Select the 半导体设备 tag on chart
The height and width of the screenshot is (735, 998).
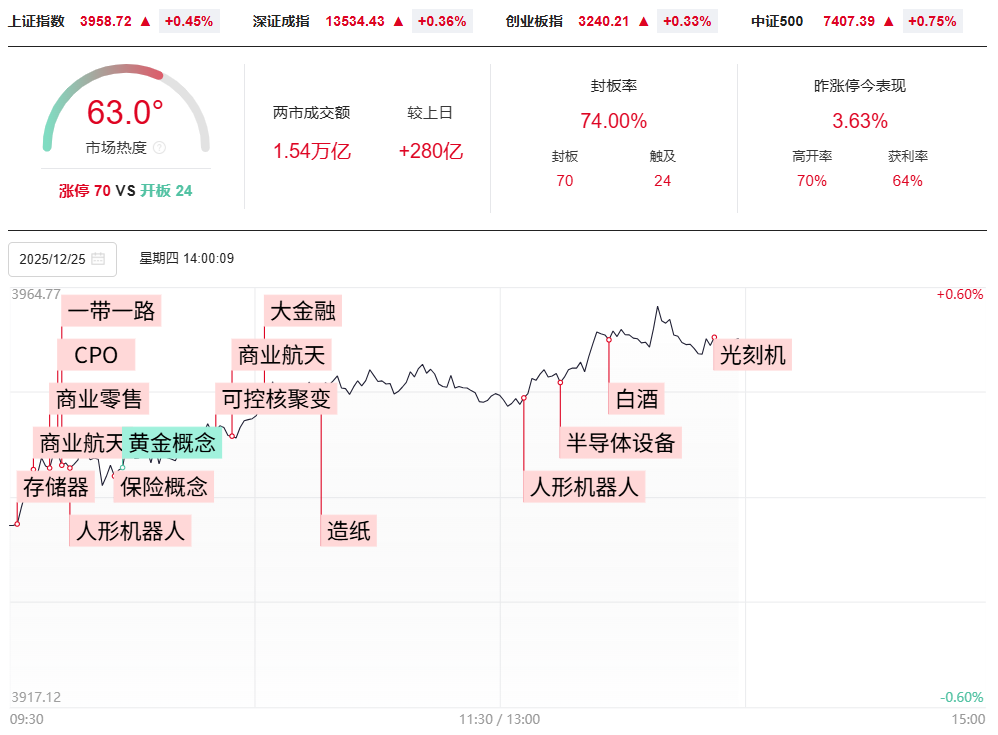(621, 442)
